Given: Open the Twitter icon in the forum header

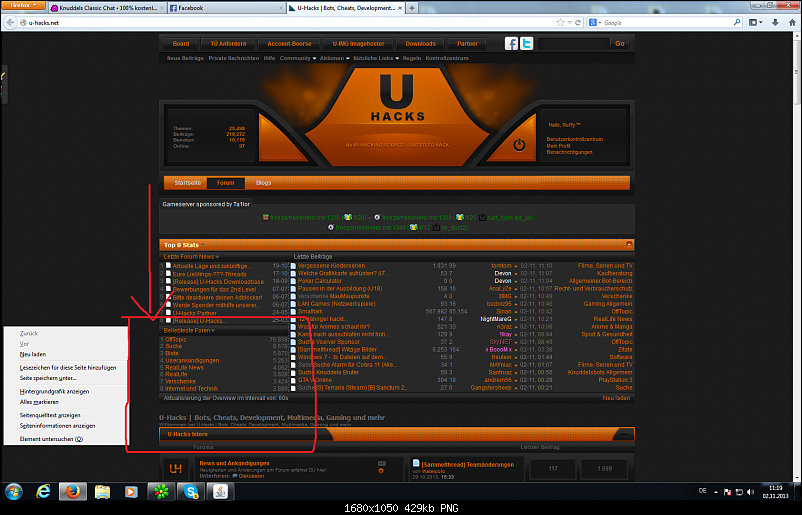Looking at the screenshot, I should pos(526,43).
